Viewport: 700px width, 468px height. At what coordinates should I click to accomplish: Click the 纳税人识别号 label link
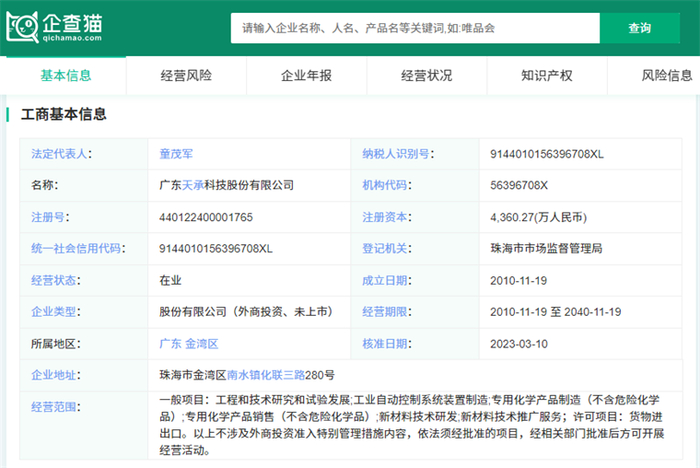[396, 154]
